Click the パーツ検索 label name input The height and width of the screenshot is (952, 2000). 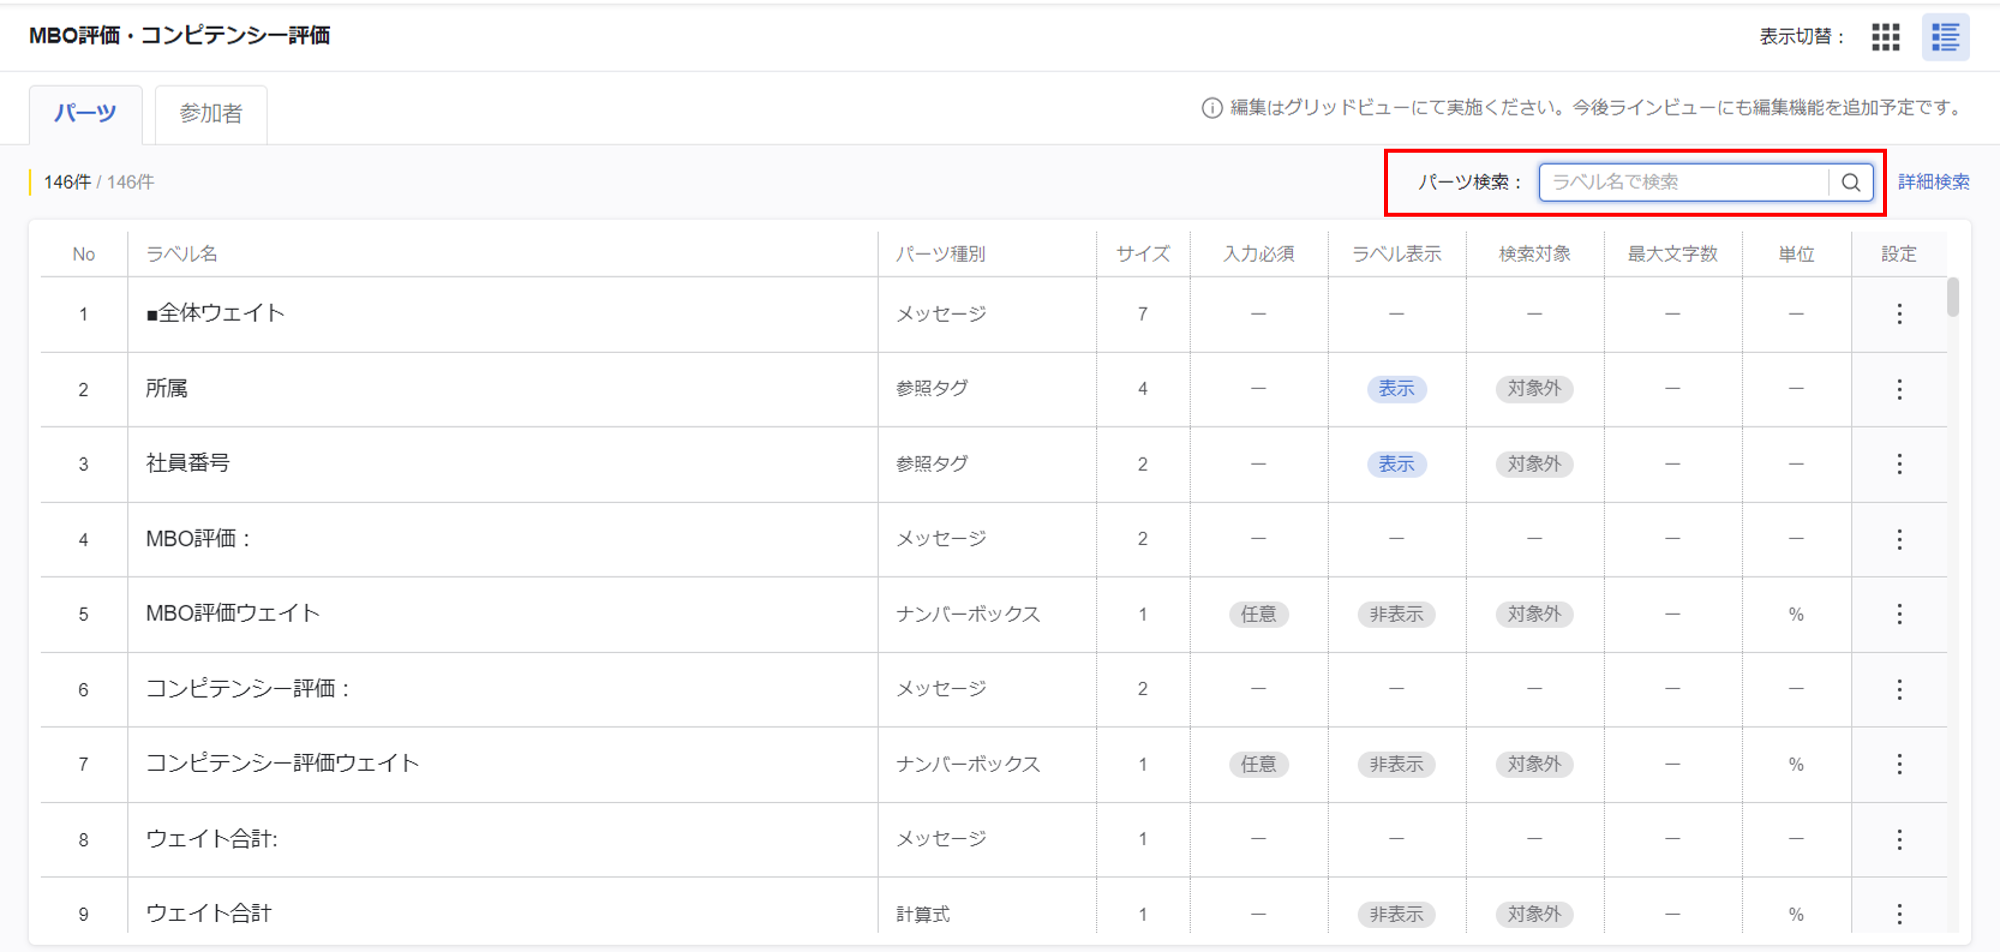click(1685, 182)
